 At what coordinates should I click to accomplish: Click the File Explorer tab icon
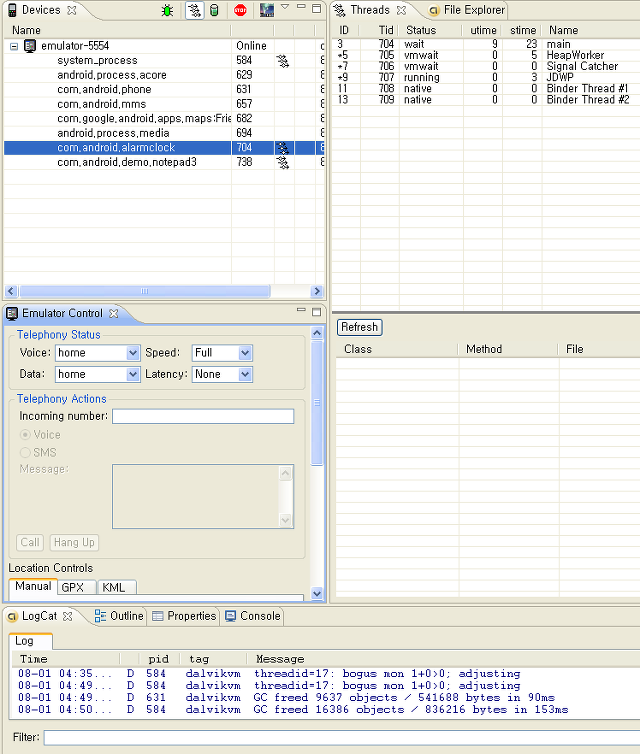tap(434, 11)
